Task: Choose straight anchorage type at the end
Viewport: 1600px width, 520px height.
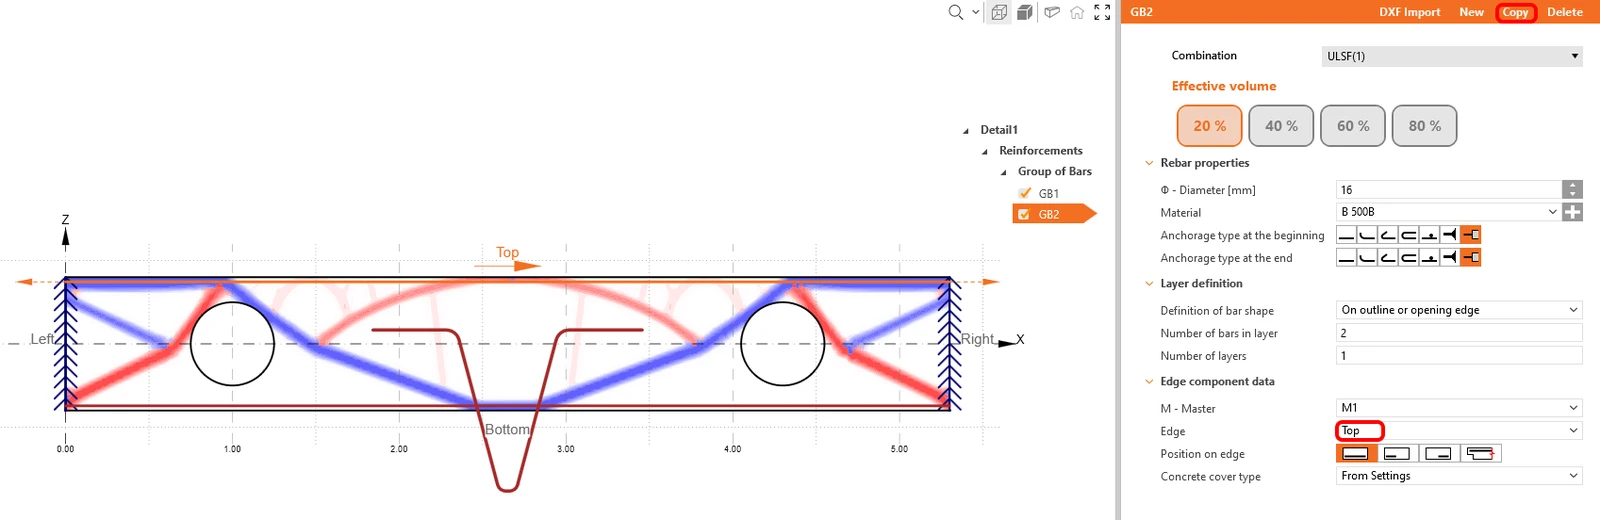Action: pyautogui.click(x=1346, y=258)
